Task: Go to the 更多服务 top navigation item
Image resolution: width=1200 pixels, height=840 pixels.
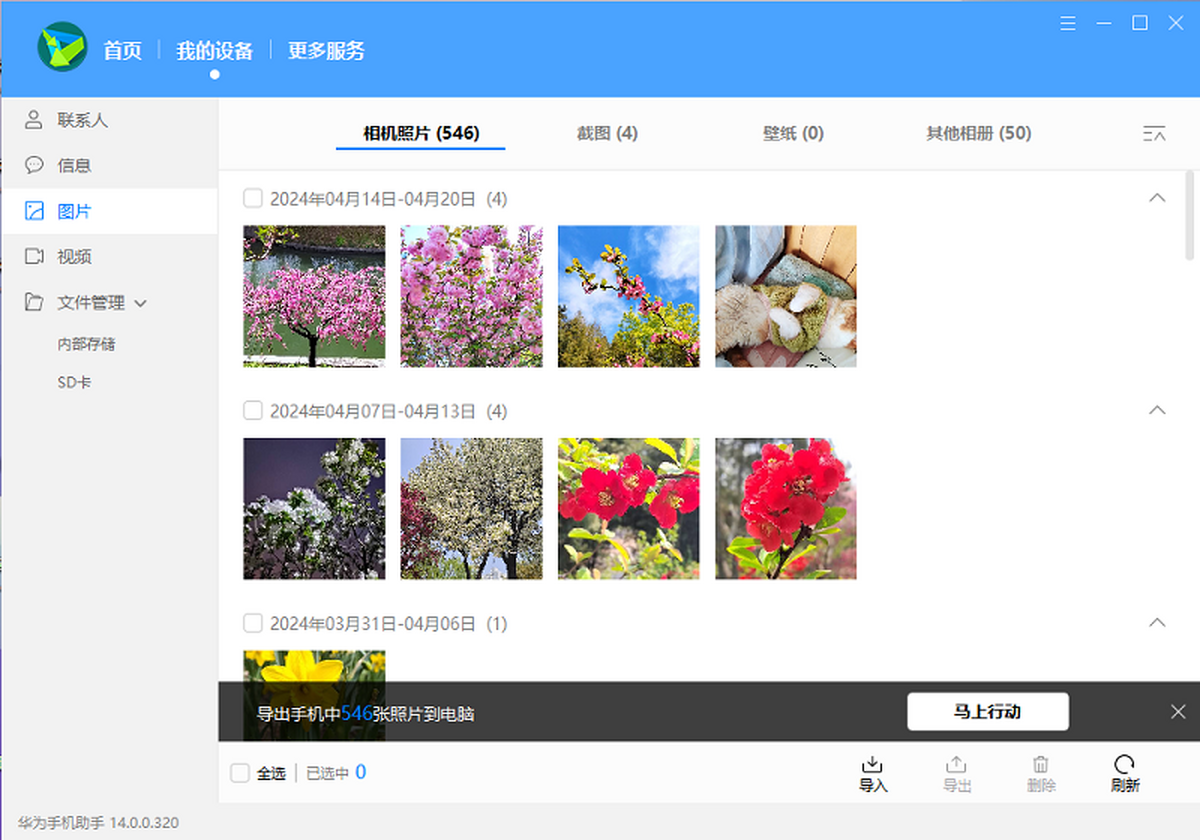Action: pyautogui.click(x=326, y=50)
